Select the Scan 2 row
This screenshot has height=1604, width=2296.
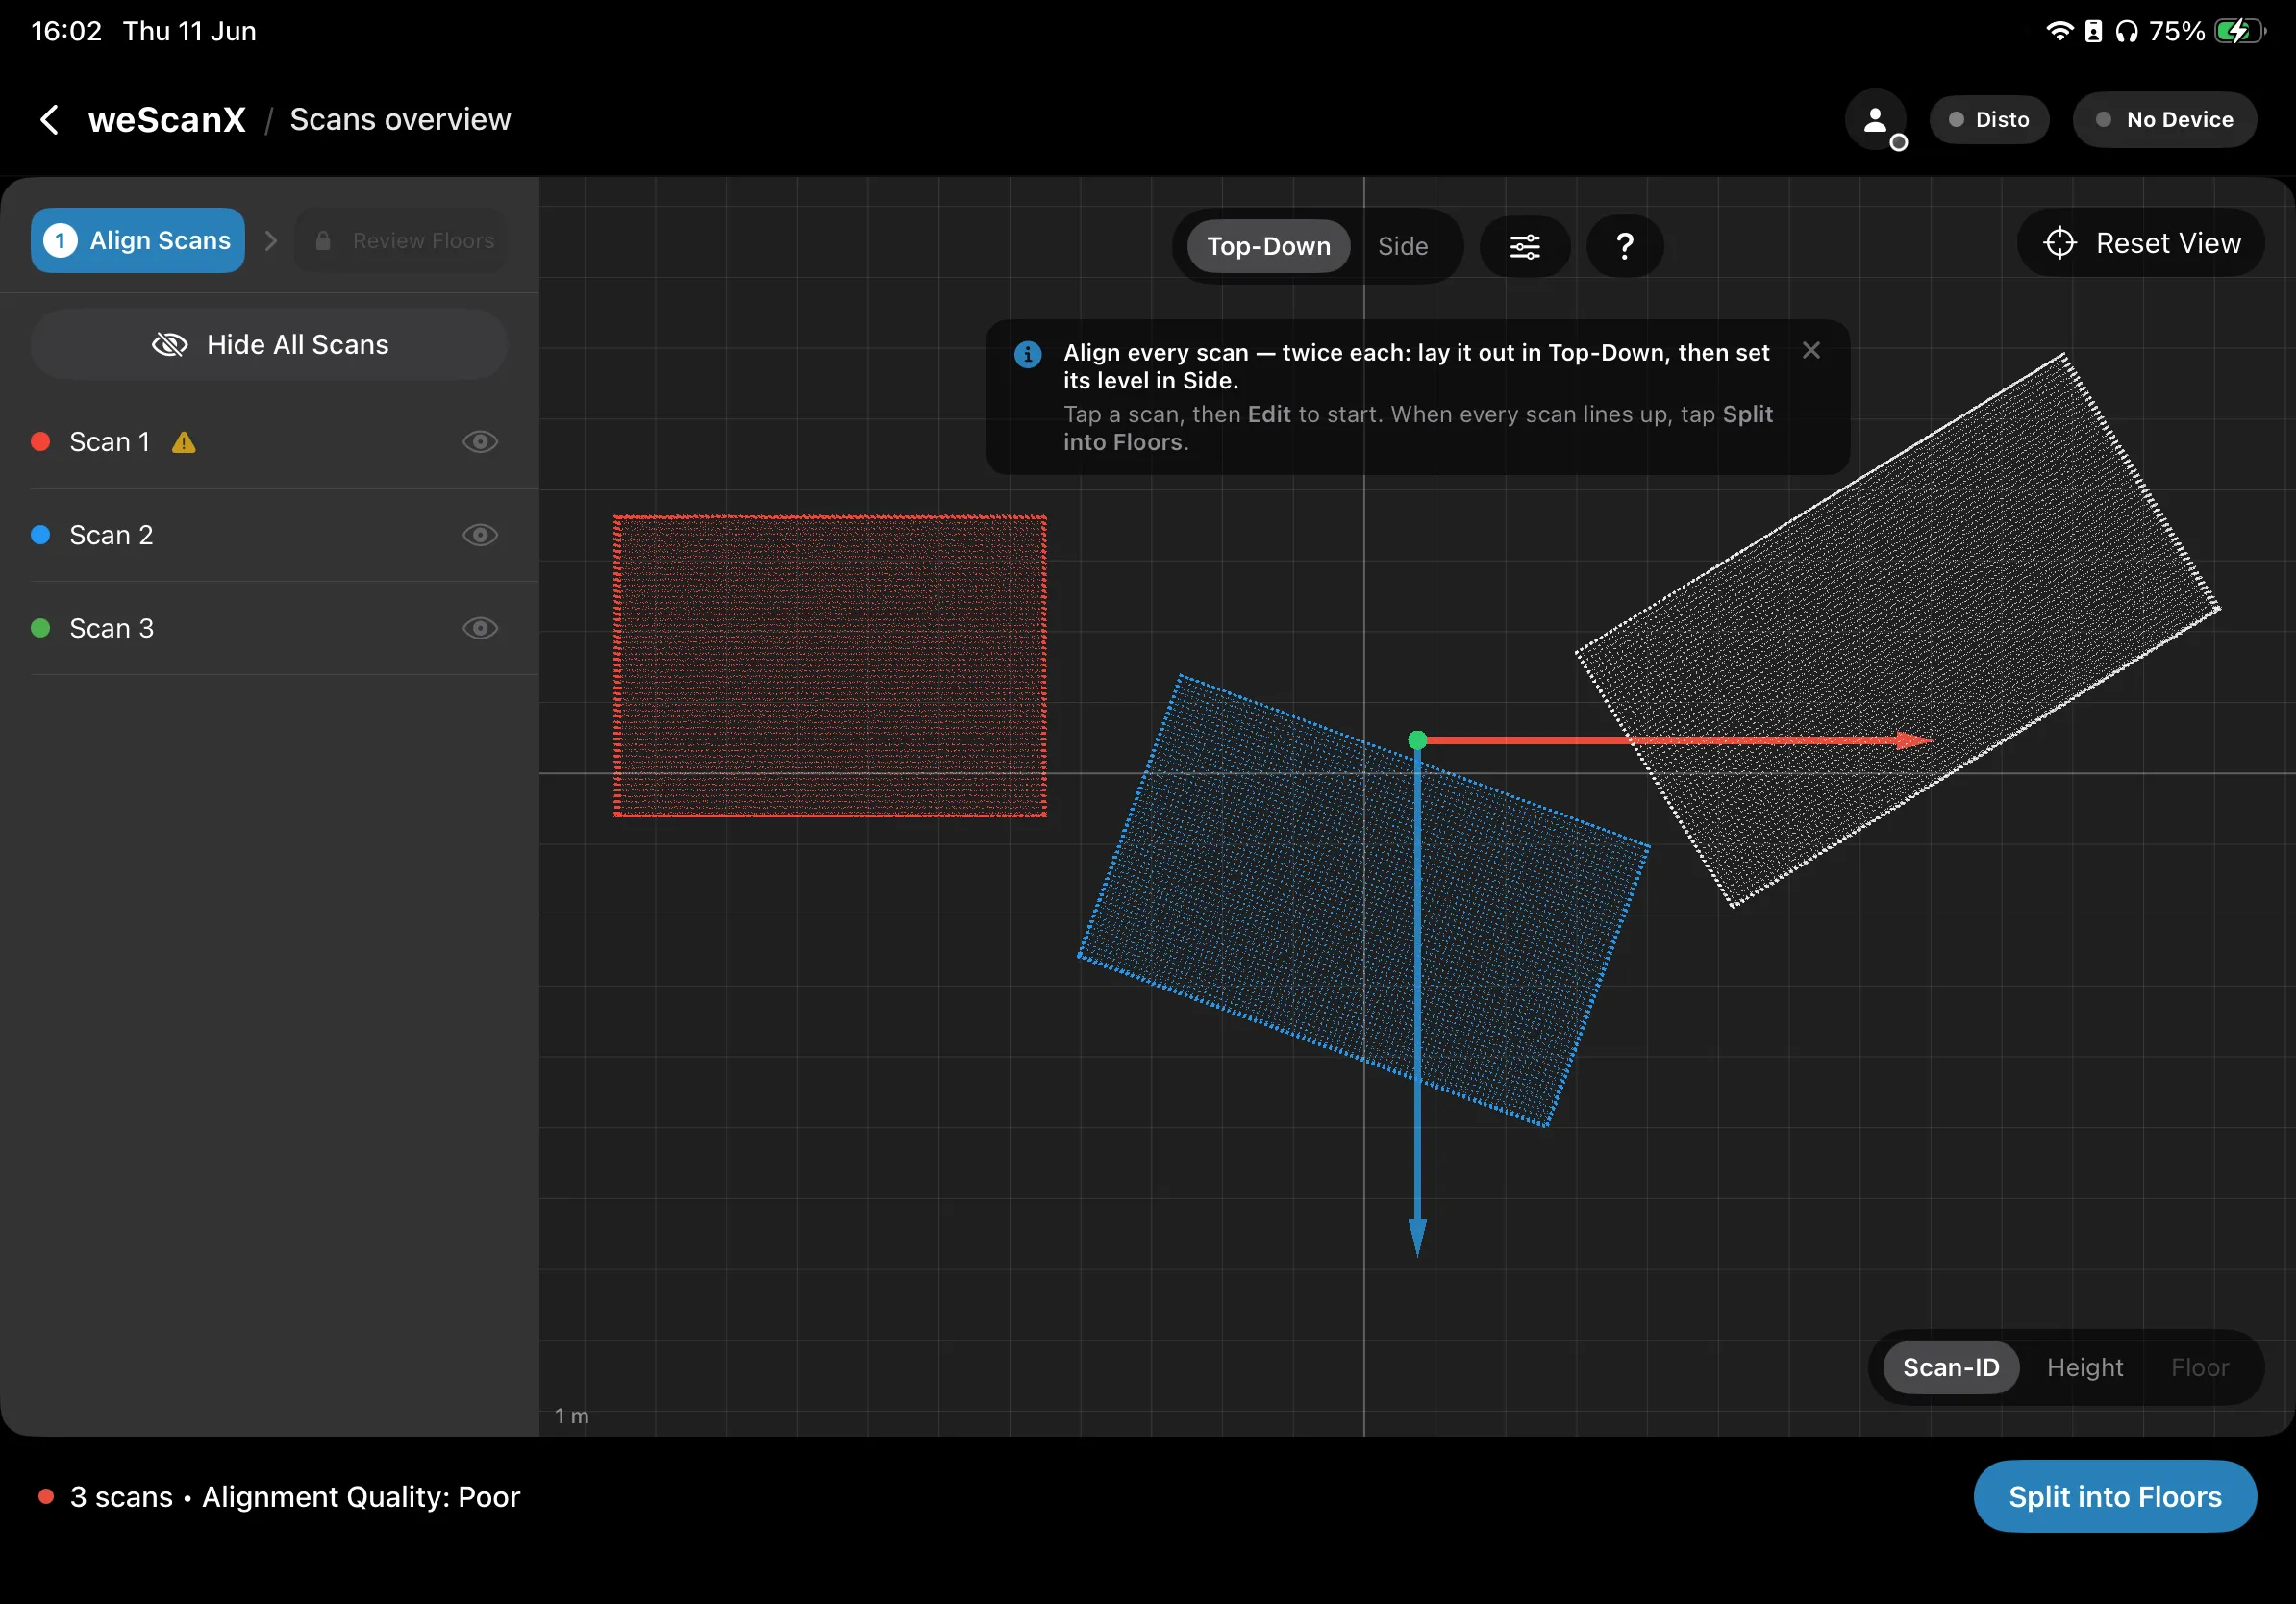[x=269, y=535]
